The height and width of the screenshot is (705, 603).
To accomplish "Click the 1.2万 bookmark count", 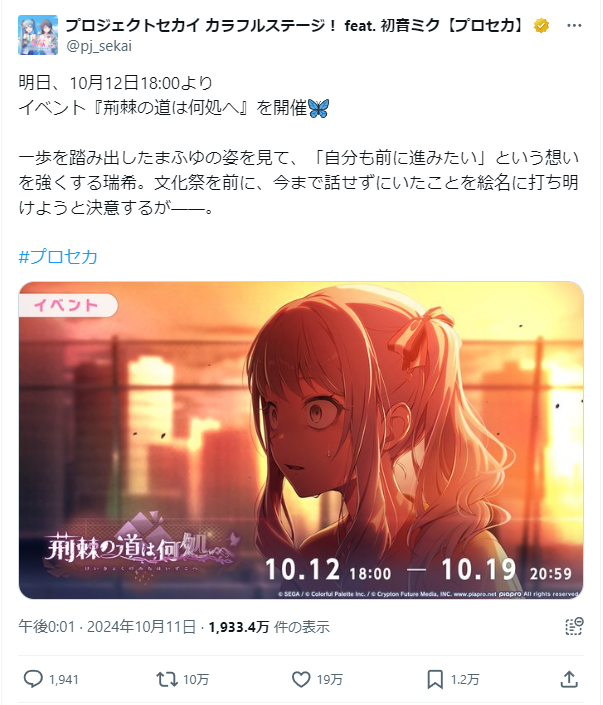I will (x=465, y=679).
